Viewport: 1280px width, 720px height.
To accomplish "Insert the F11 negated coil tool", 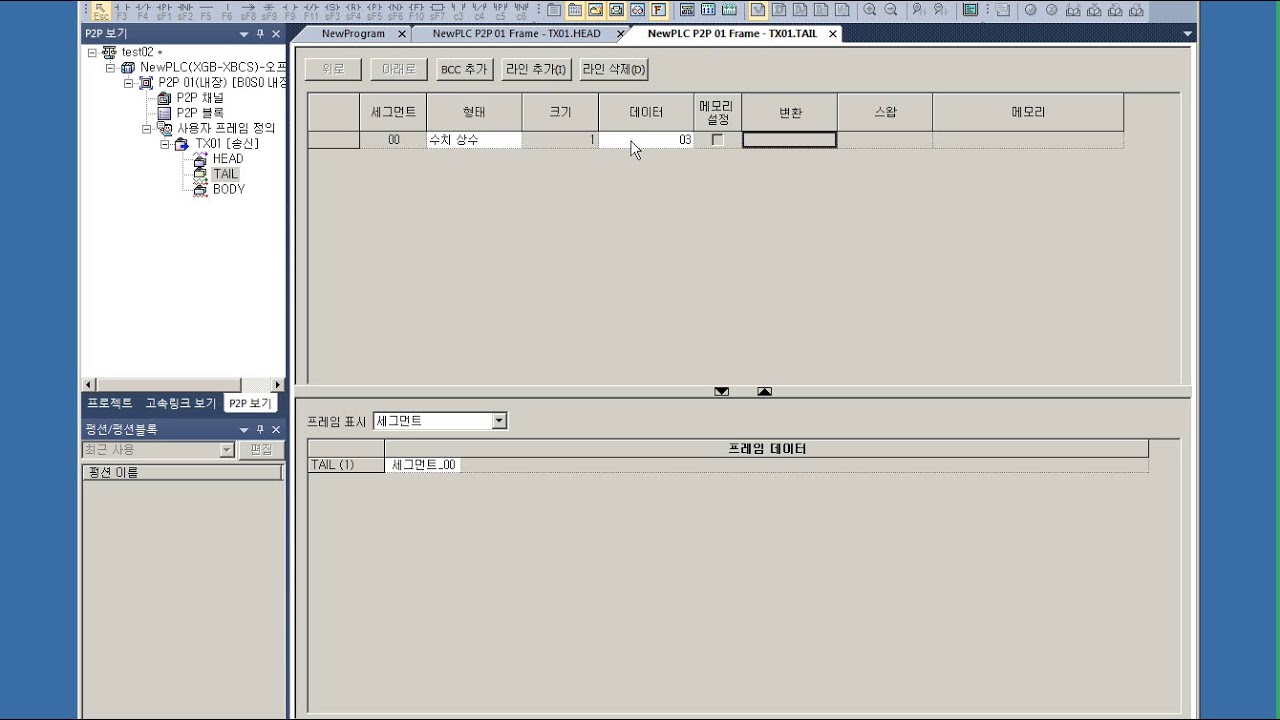I will point(311,10).
